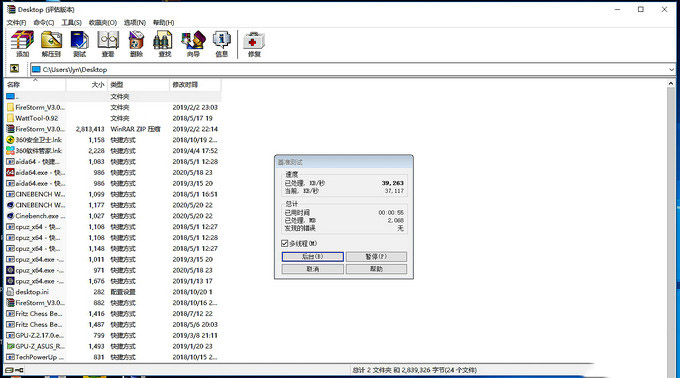Select size value 2,813,413
Screen dimensions: 680x378
point(90,129)
